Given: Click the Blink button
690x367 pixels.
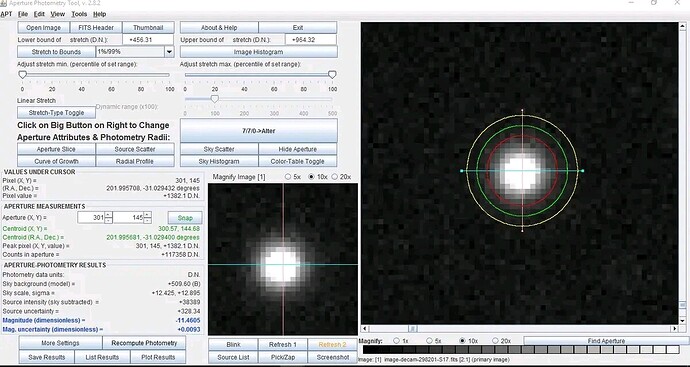Looking at the screenshot, I should click(x=233, y=345).
